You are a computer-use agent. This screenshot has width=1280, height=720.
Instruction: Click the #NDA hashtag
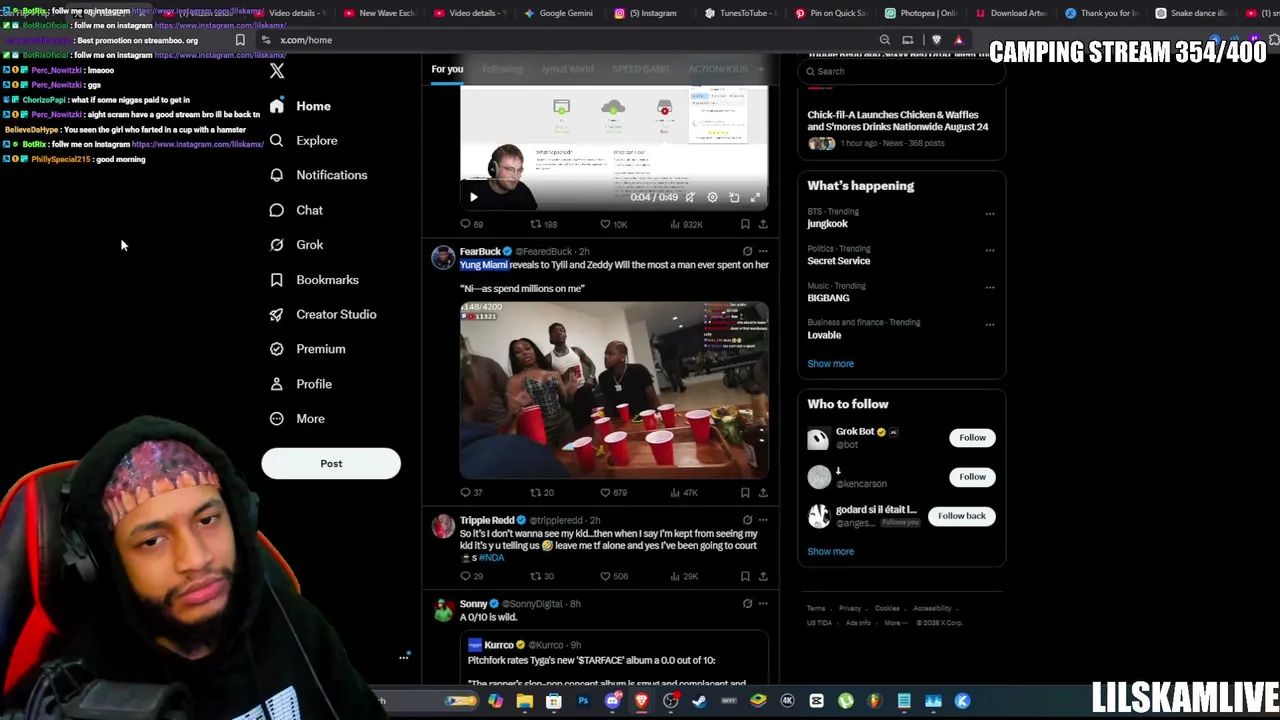click(x=492, y=558)
